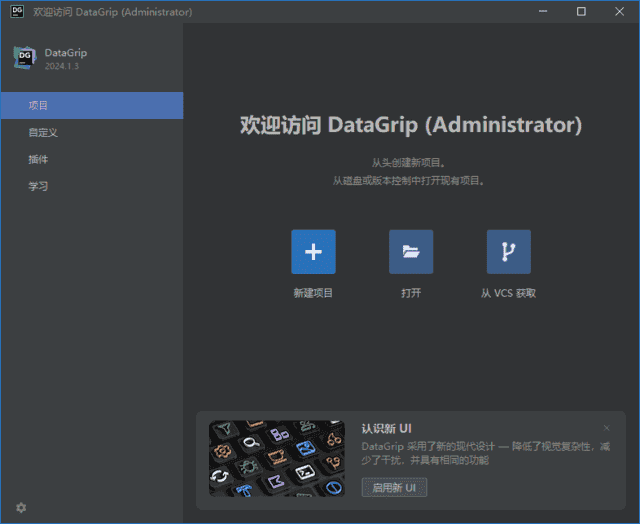The height and width of the screenshot is (524, 640).
Task: Click the open folder icon
Action: pyautogui.click(x=411, y=252)
